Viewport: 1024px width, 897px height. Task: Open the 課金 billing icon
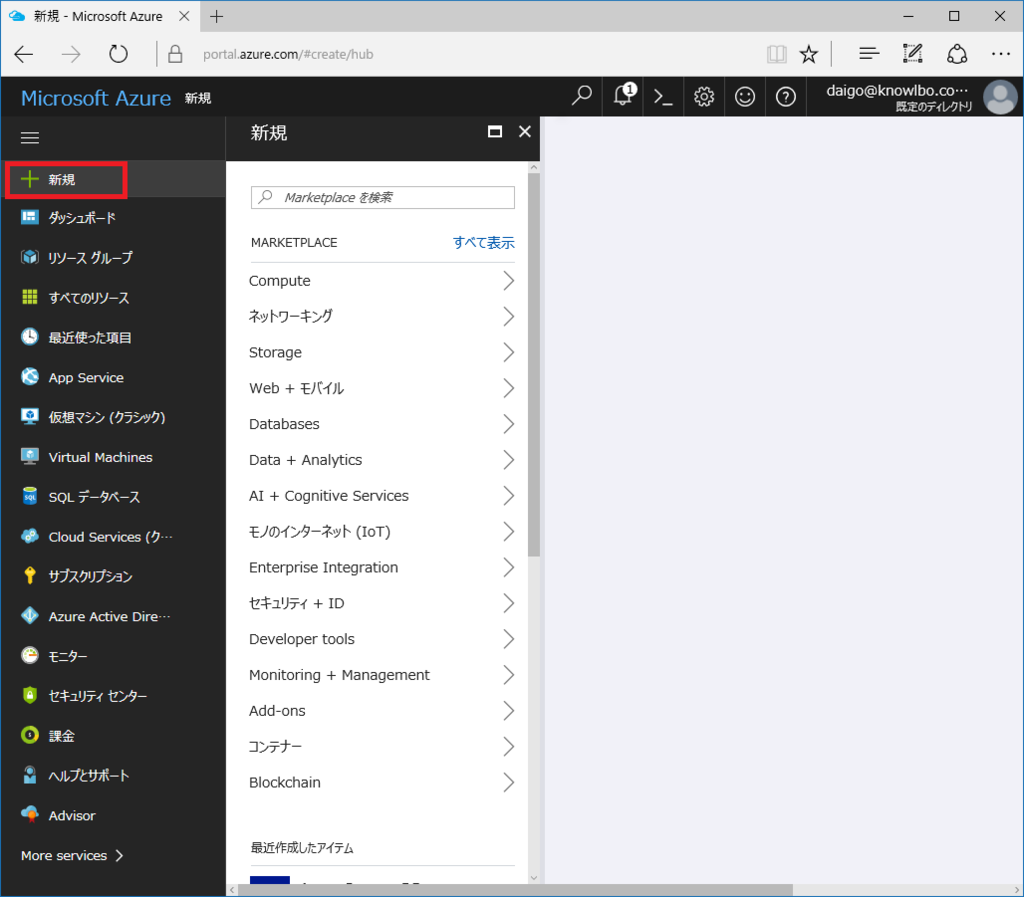[x=29, y=735]
